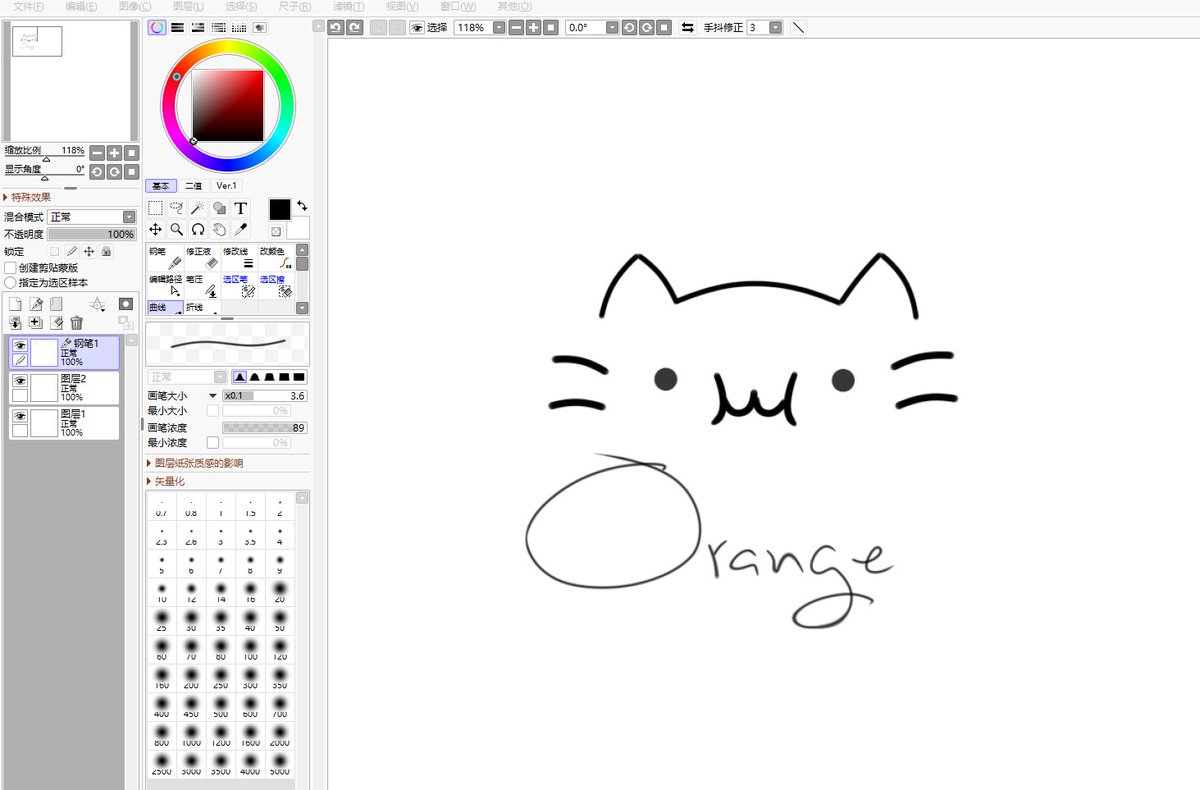Image resolution: width=1200 pixels, height=790 pixels.
Task: Show the color wheel panel
Action: pyautogui.click(x=156, y=28)
